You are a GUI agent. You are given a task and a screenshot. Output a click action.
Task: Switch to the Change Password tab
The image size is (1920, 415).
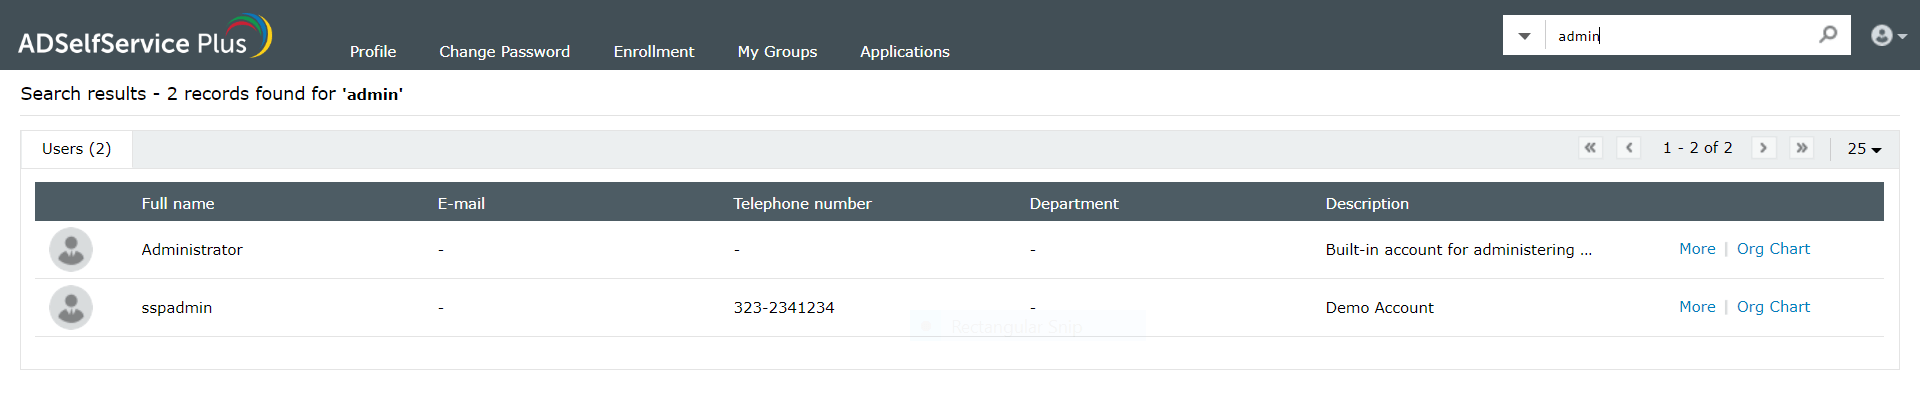pyautogui.click(x=504, y=52)
